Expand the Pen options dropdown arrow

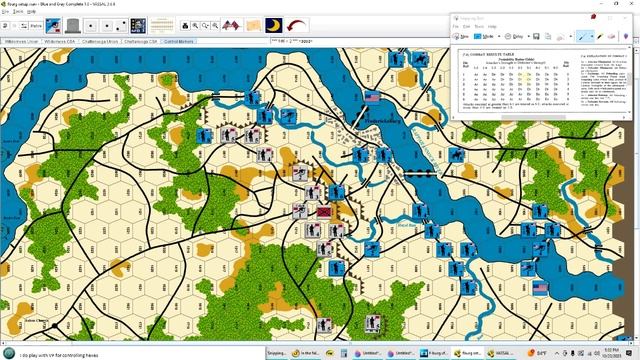(x=591, y=36)
